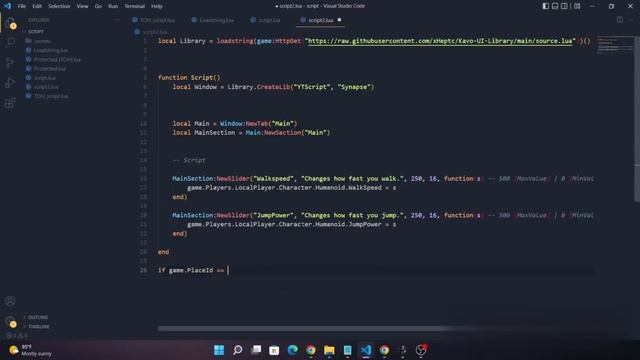Screen dimensions: 640x360
Task: Open the Source Control view
Action: [x=10, y=62]
